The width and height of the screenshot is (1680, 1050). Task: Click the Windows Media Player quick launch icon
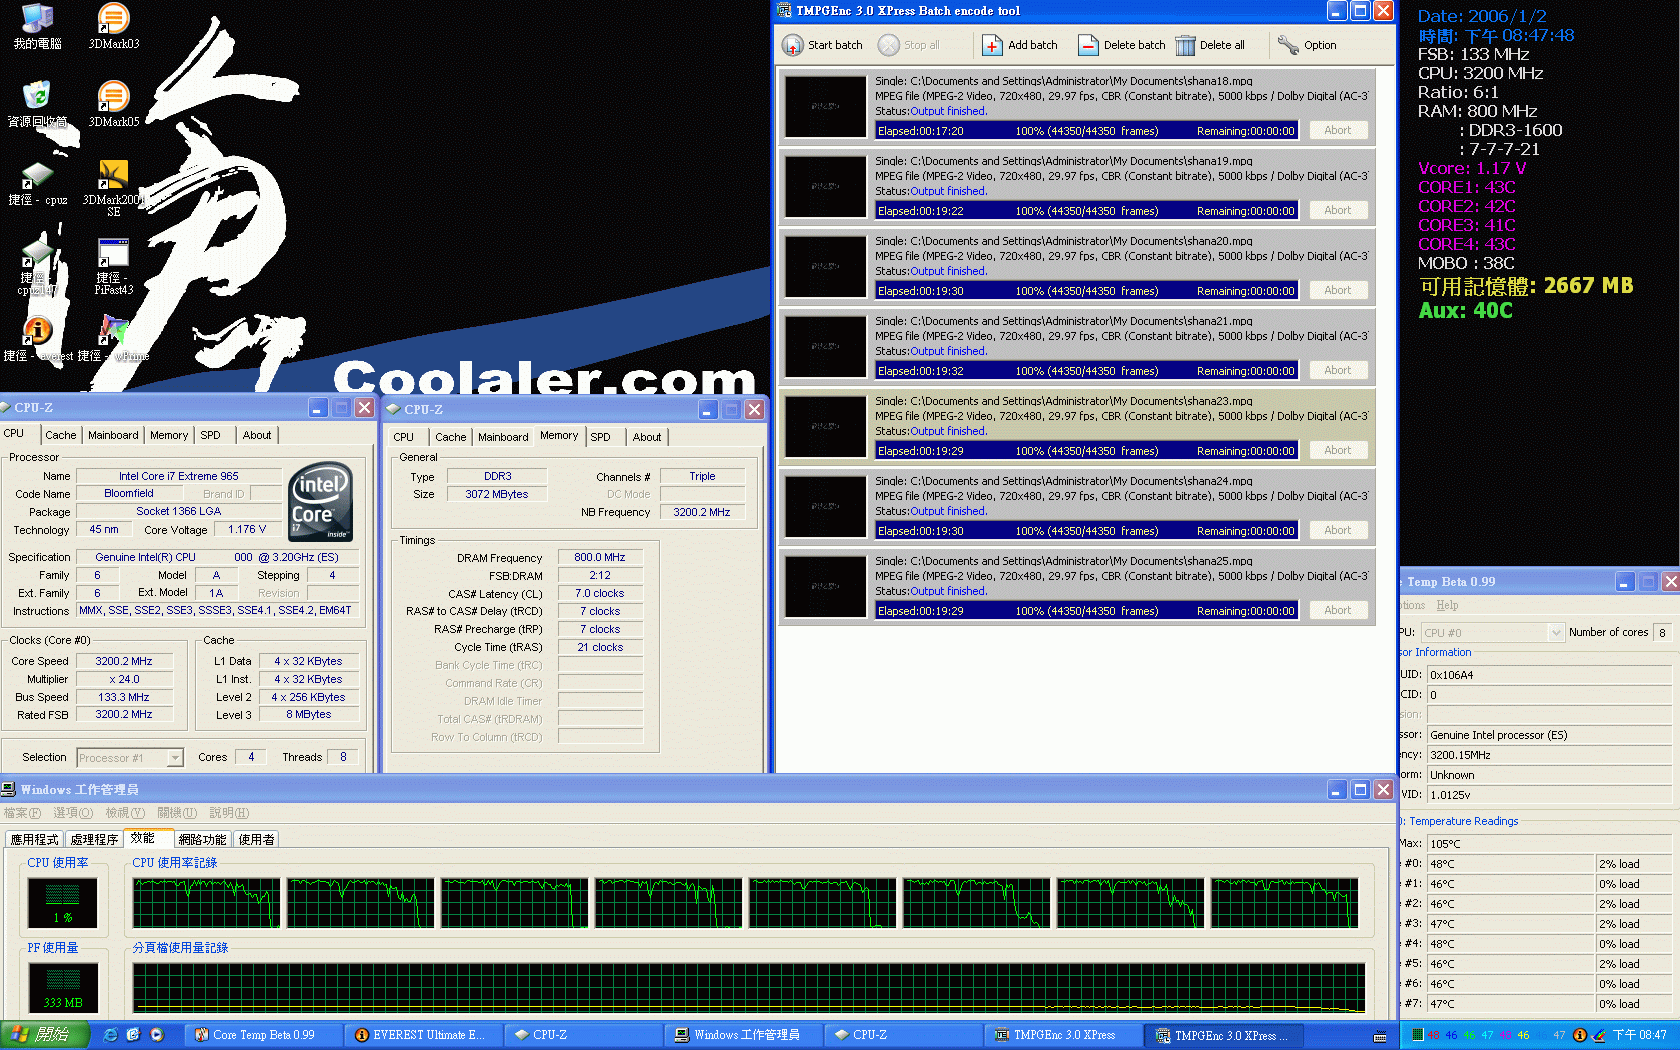coord(156,1035)
